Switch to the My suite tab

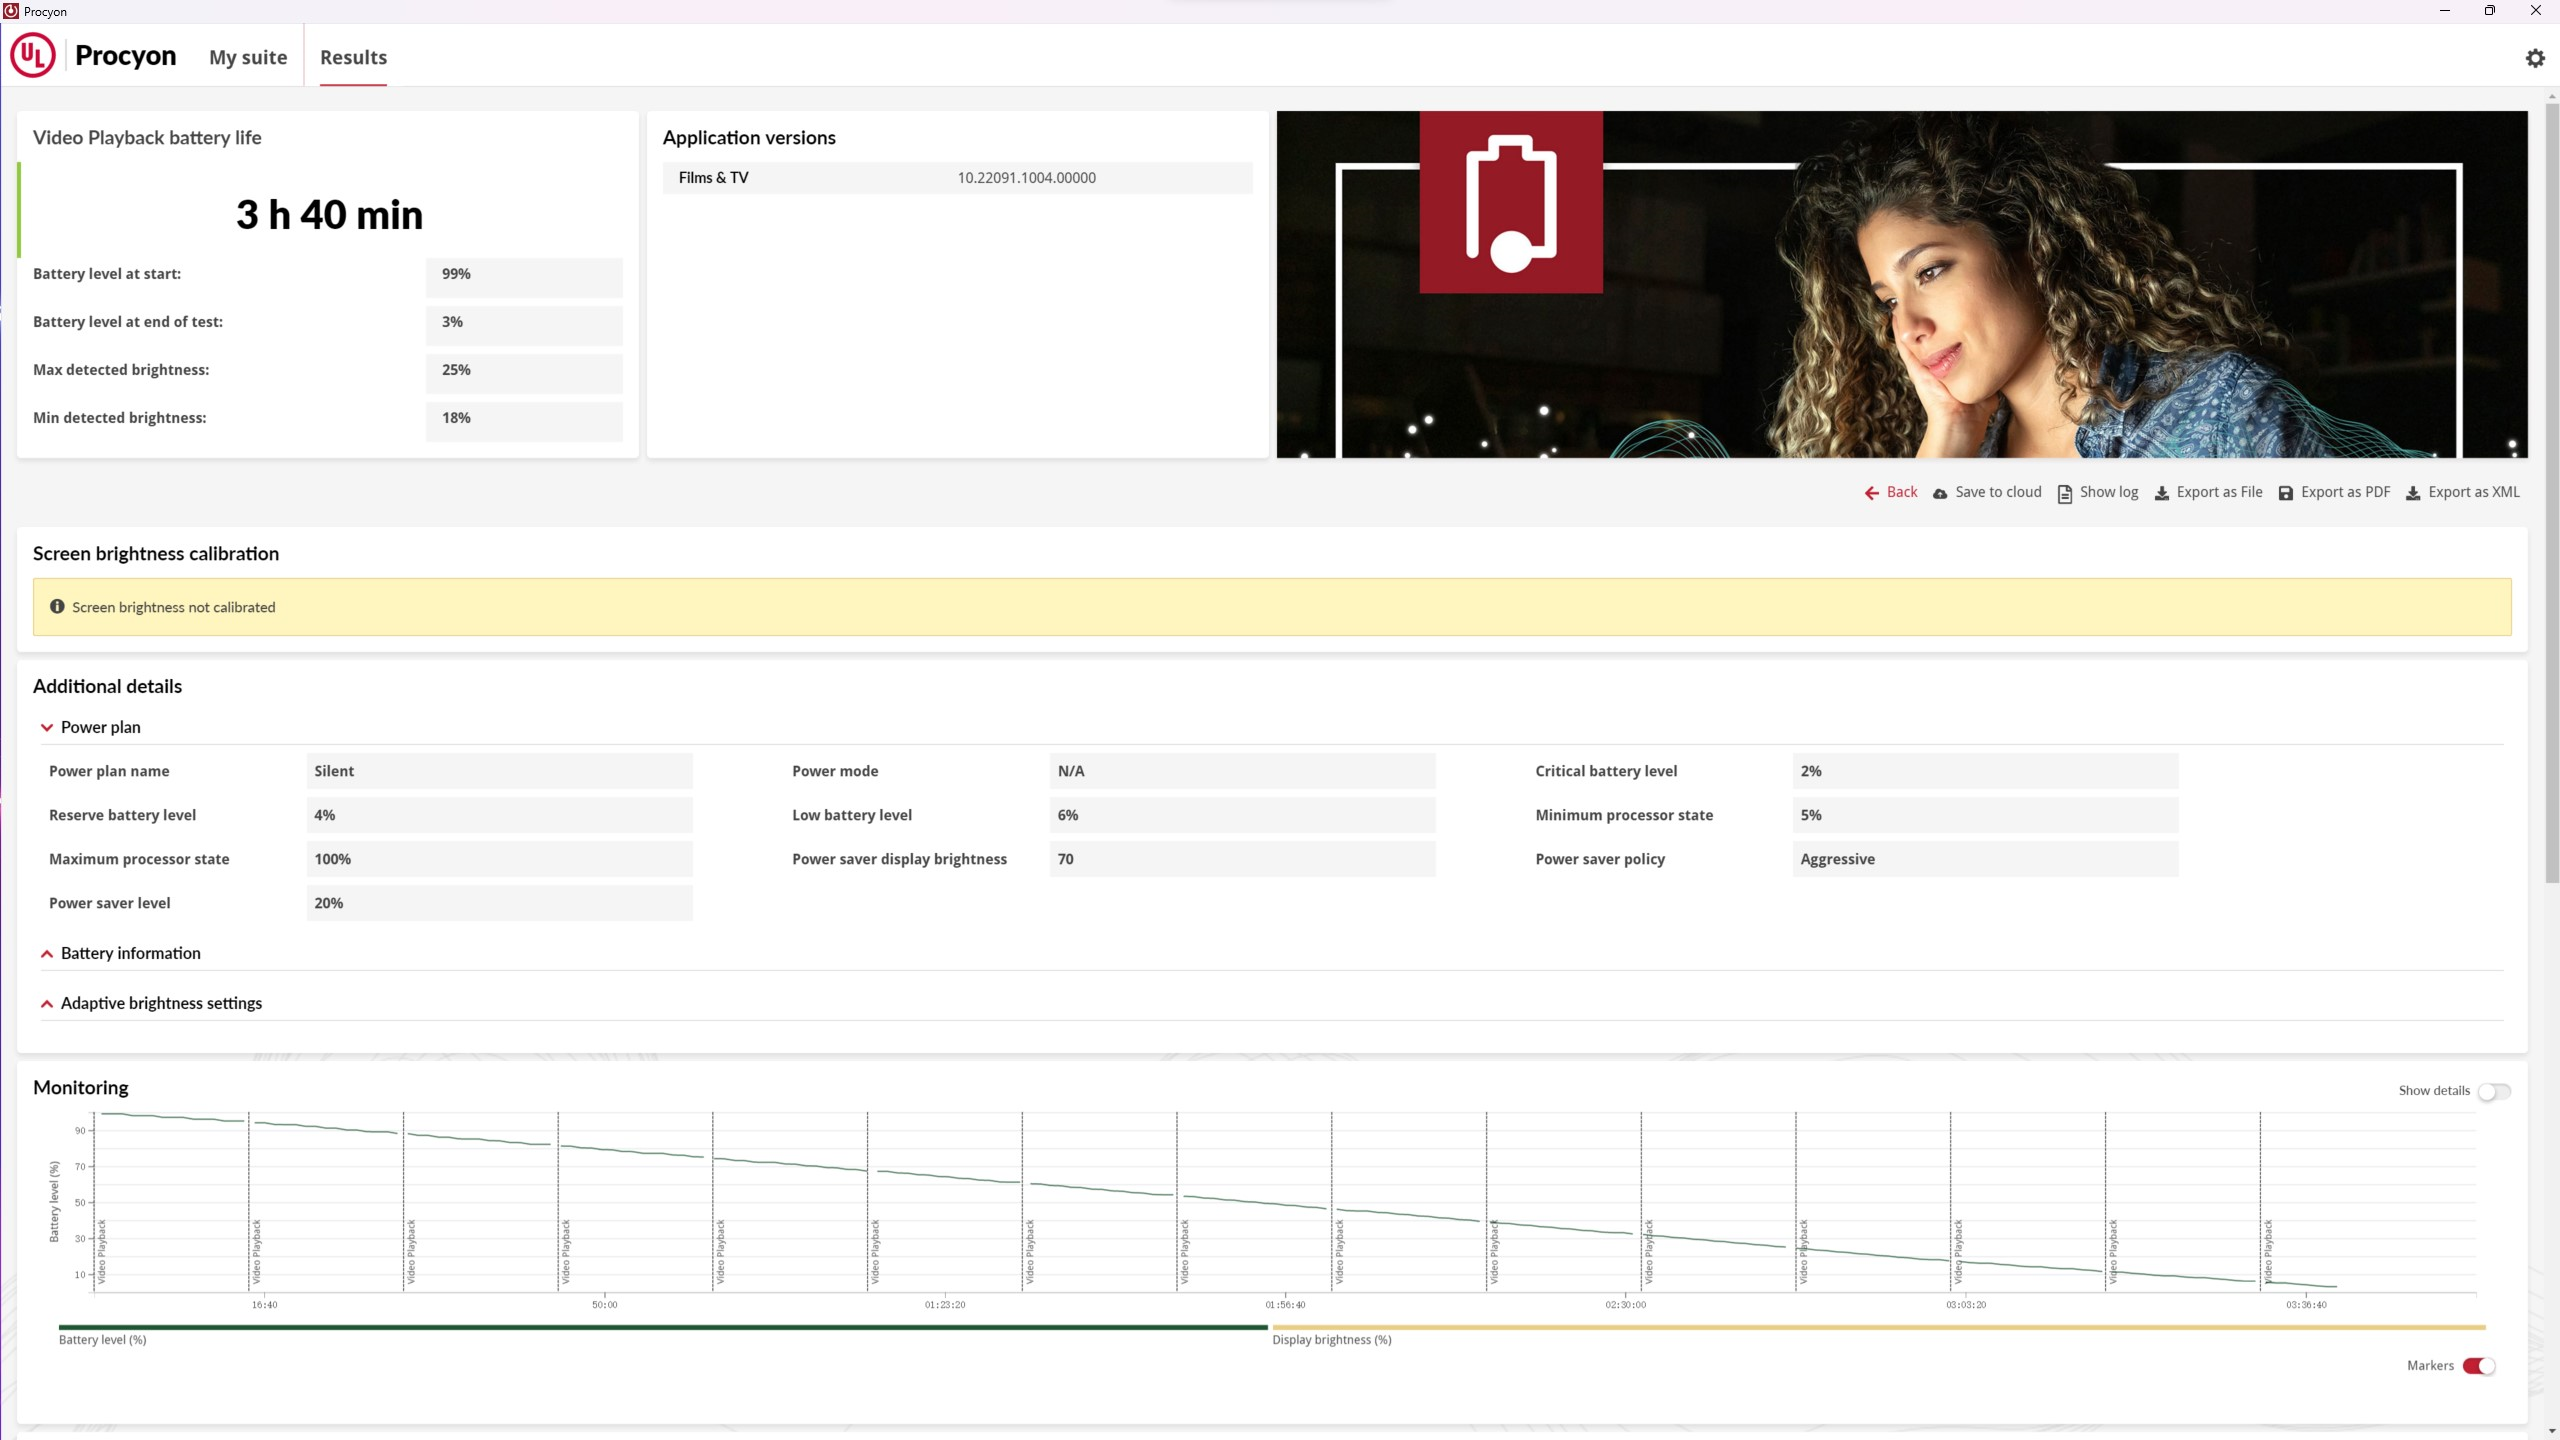pyautogui.click(x=248, y=57)
